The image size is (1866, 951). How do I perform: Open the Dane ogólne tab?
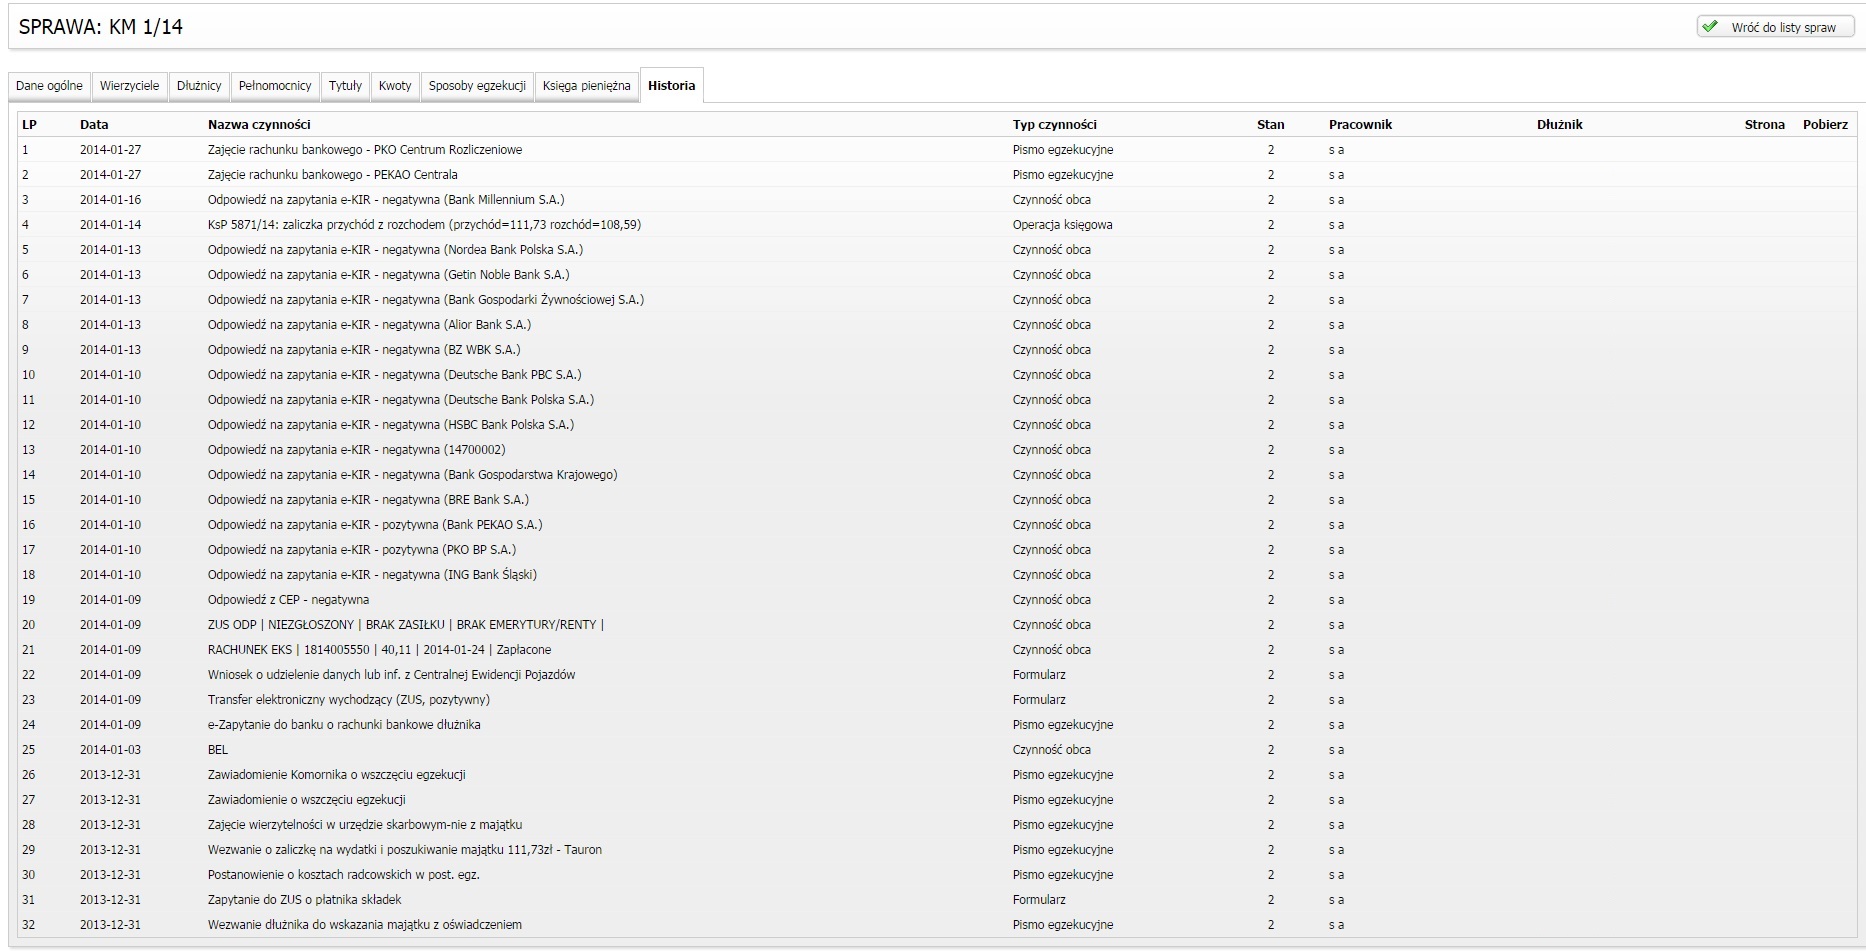coord(49,86)
